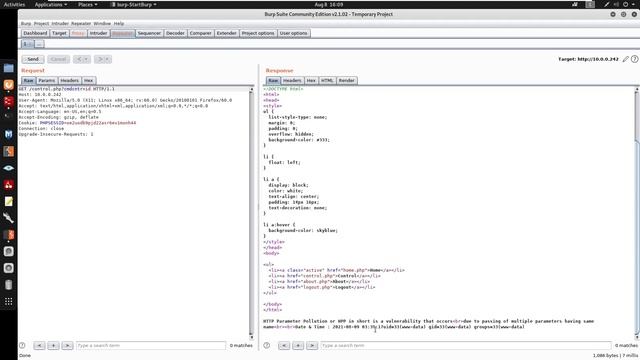Send the request in Repeater

(33, 59)
